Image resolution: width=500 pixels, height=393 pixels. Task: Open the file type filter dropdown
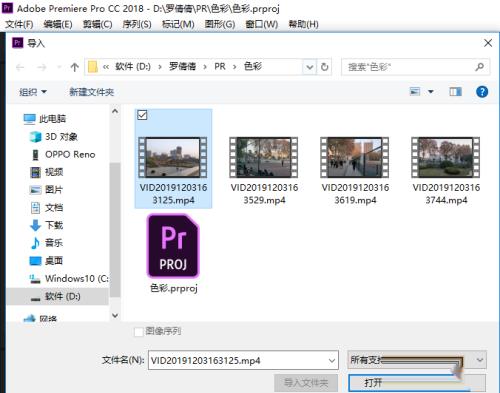pyautogui.click(x=417, y=360)
